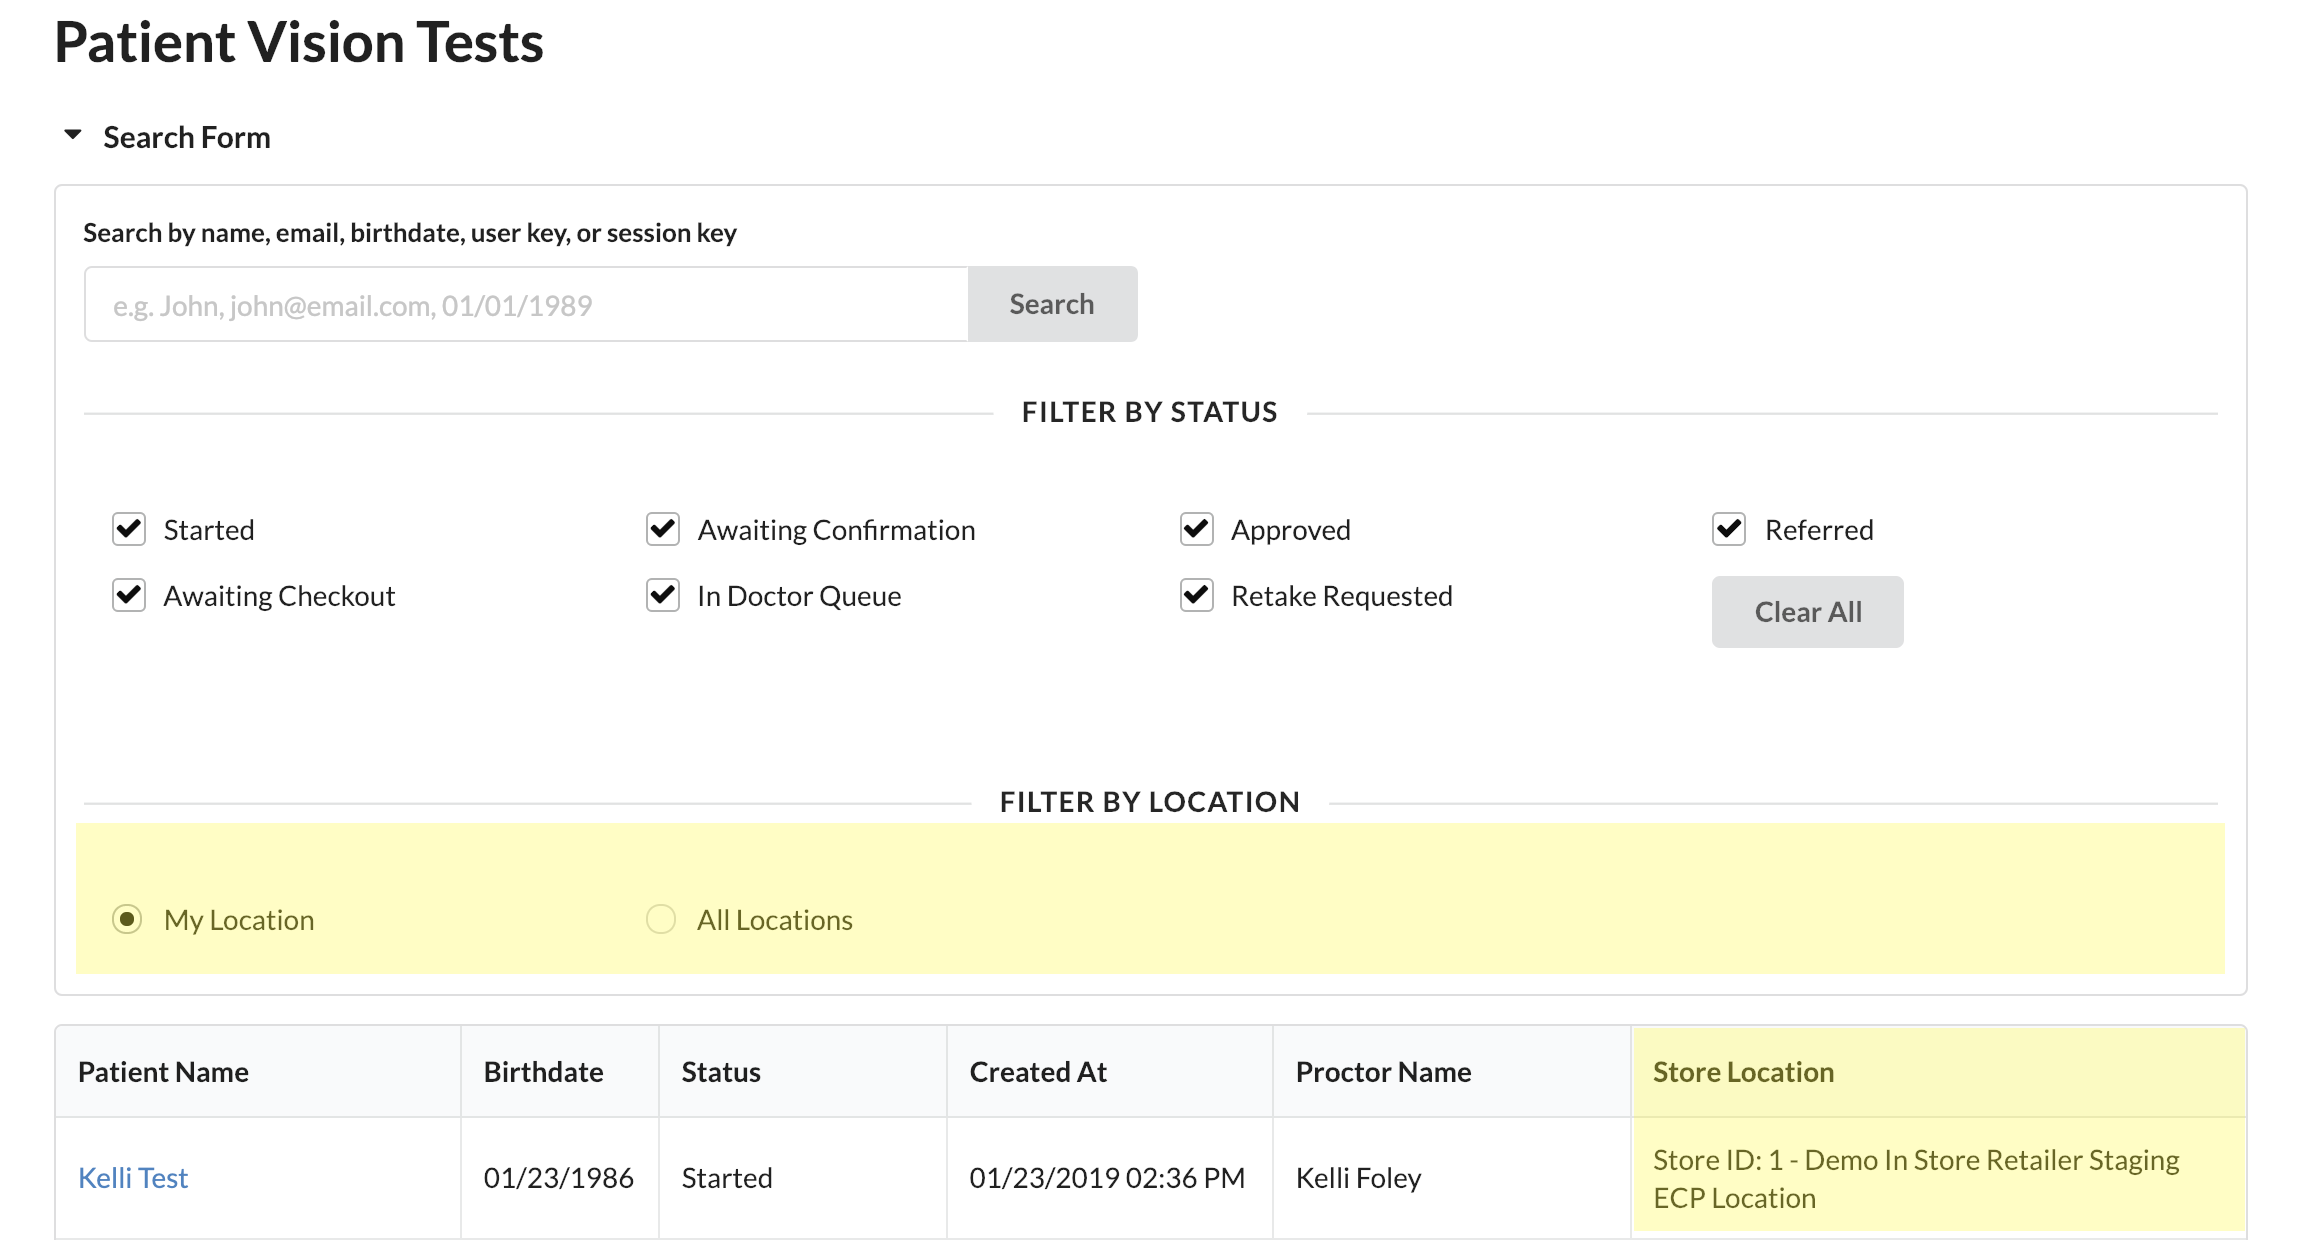2312x1240 pixels.
Task: Toggle the Awaiting Confirmation checkbox
Action: [663, 529]
